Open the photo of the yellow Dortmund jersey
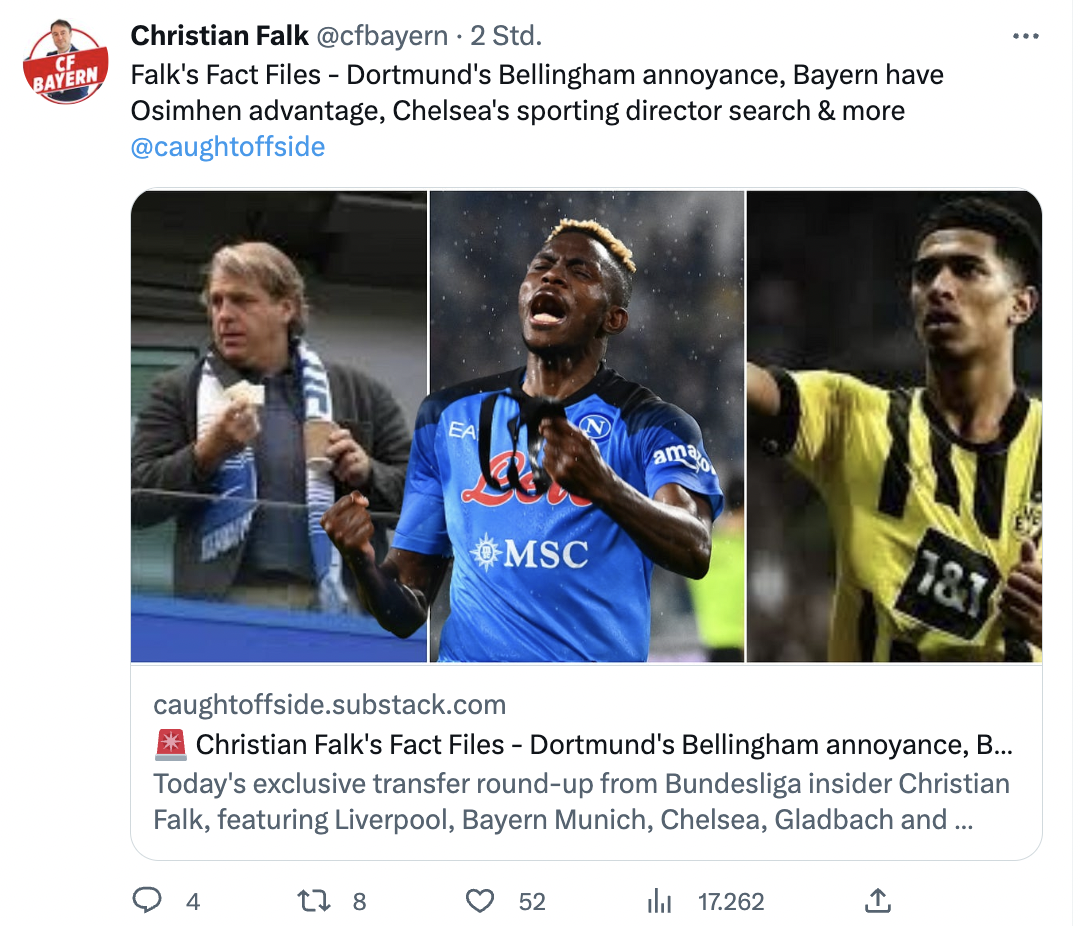 point(894,425)
